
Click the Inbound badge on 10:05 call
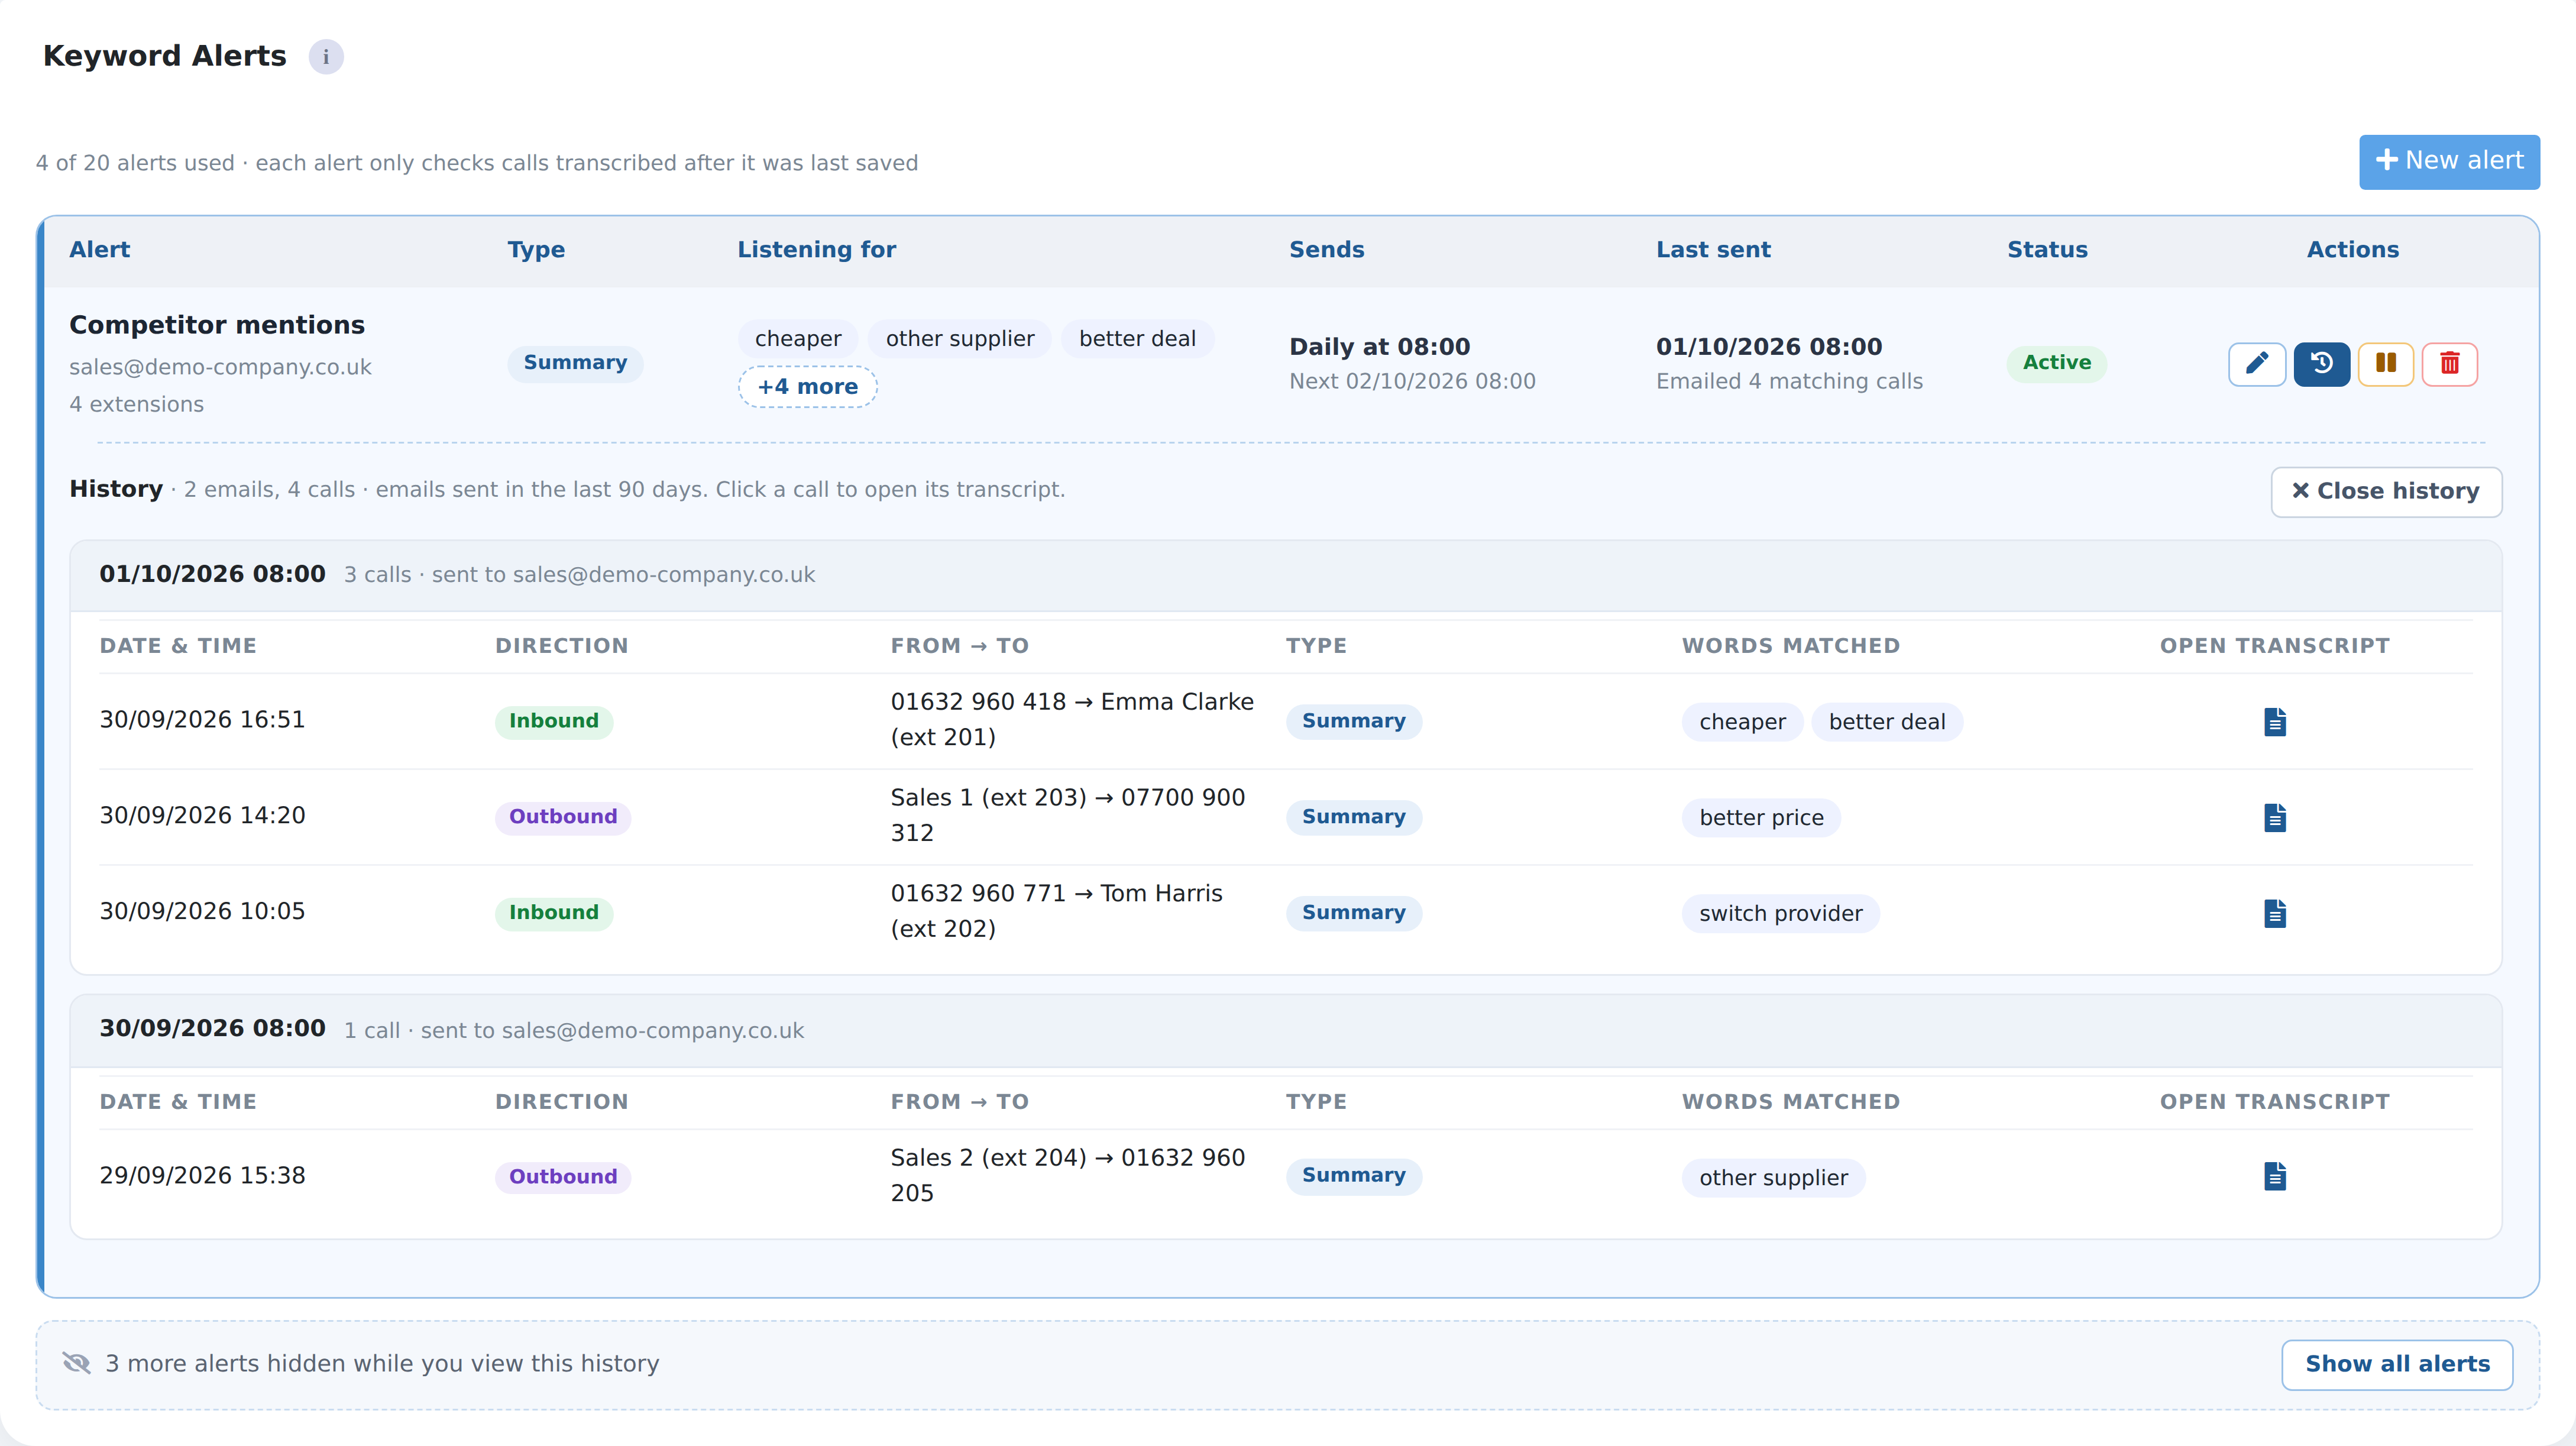554,913
